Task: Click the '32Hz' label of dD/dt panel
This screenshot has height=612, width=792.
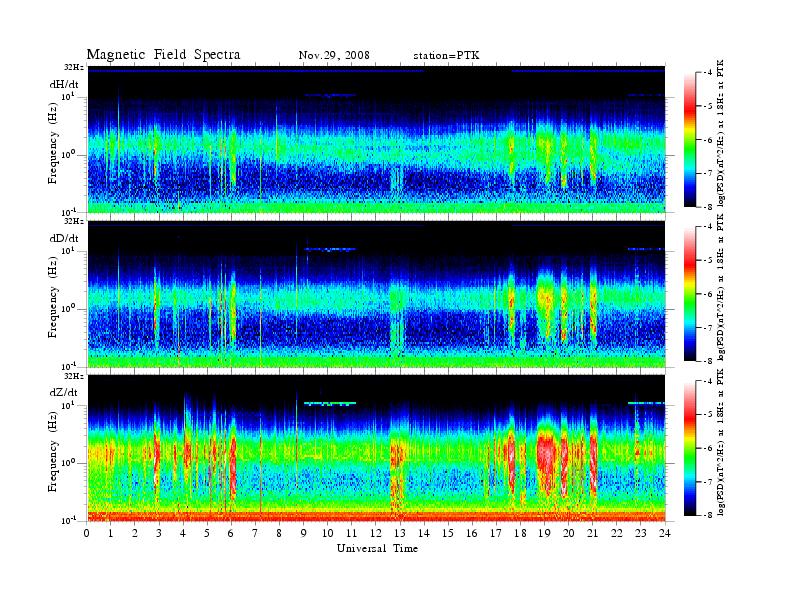Action: [x=74, y=221]
